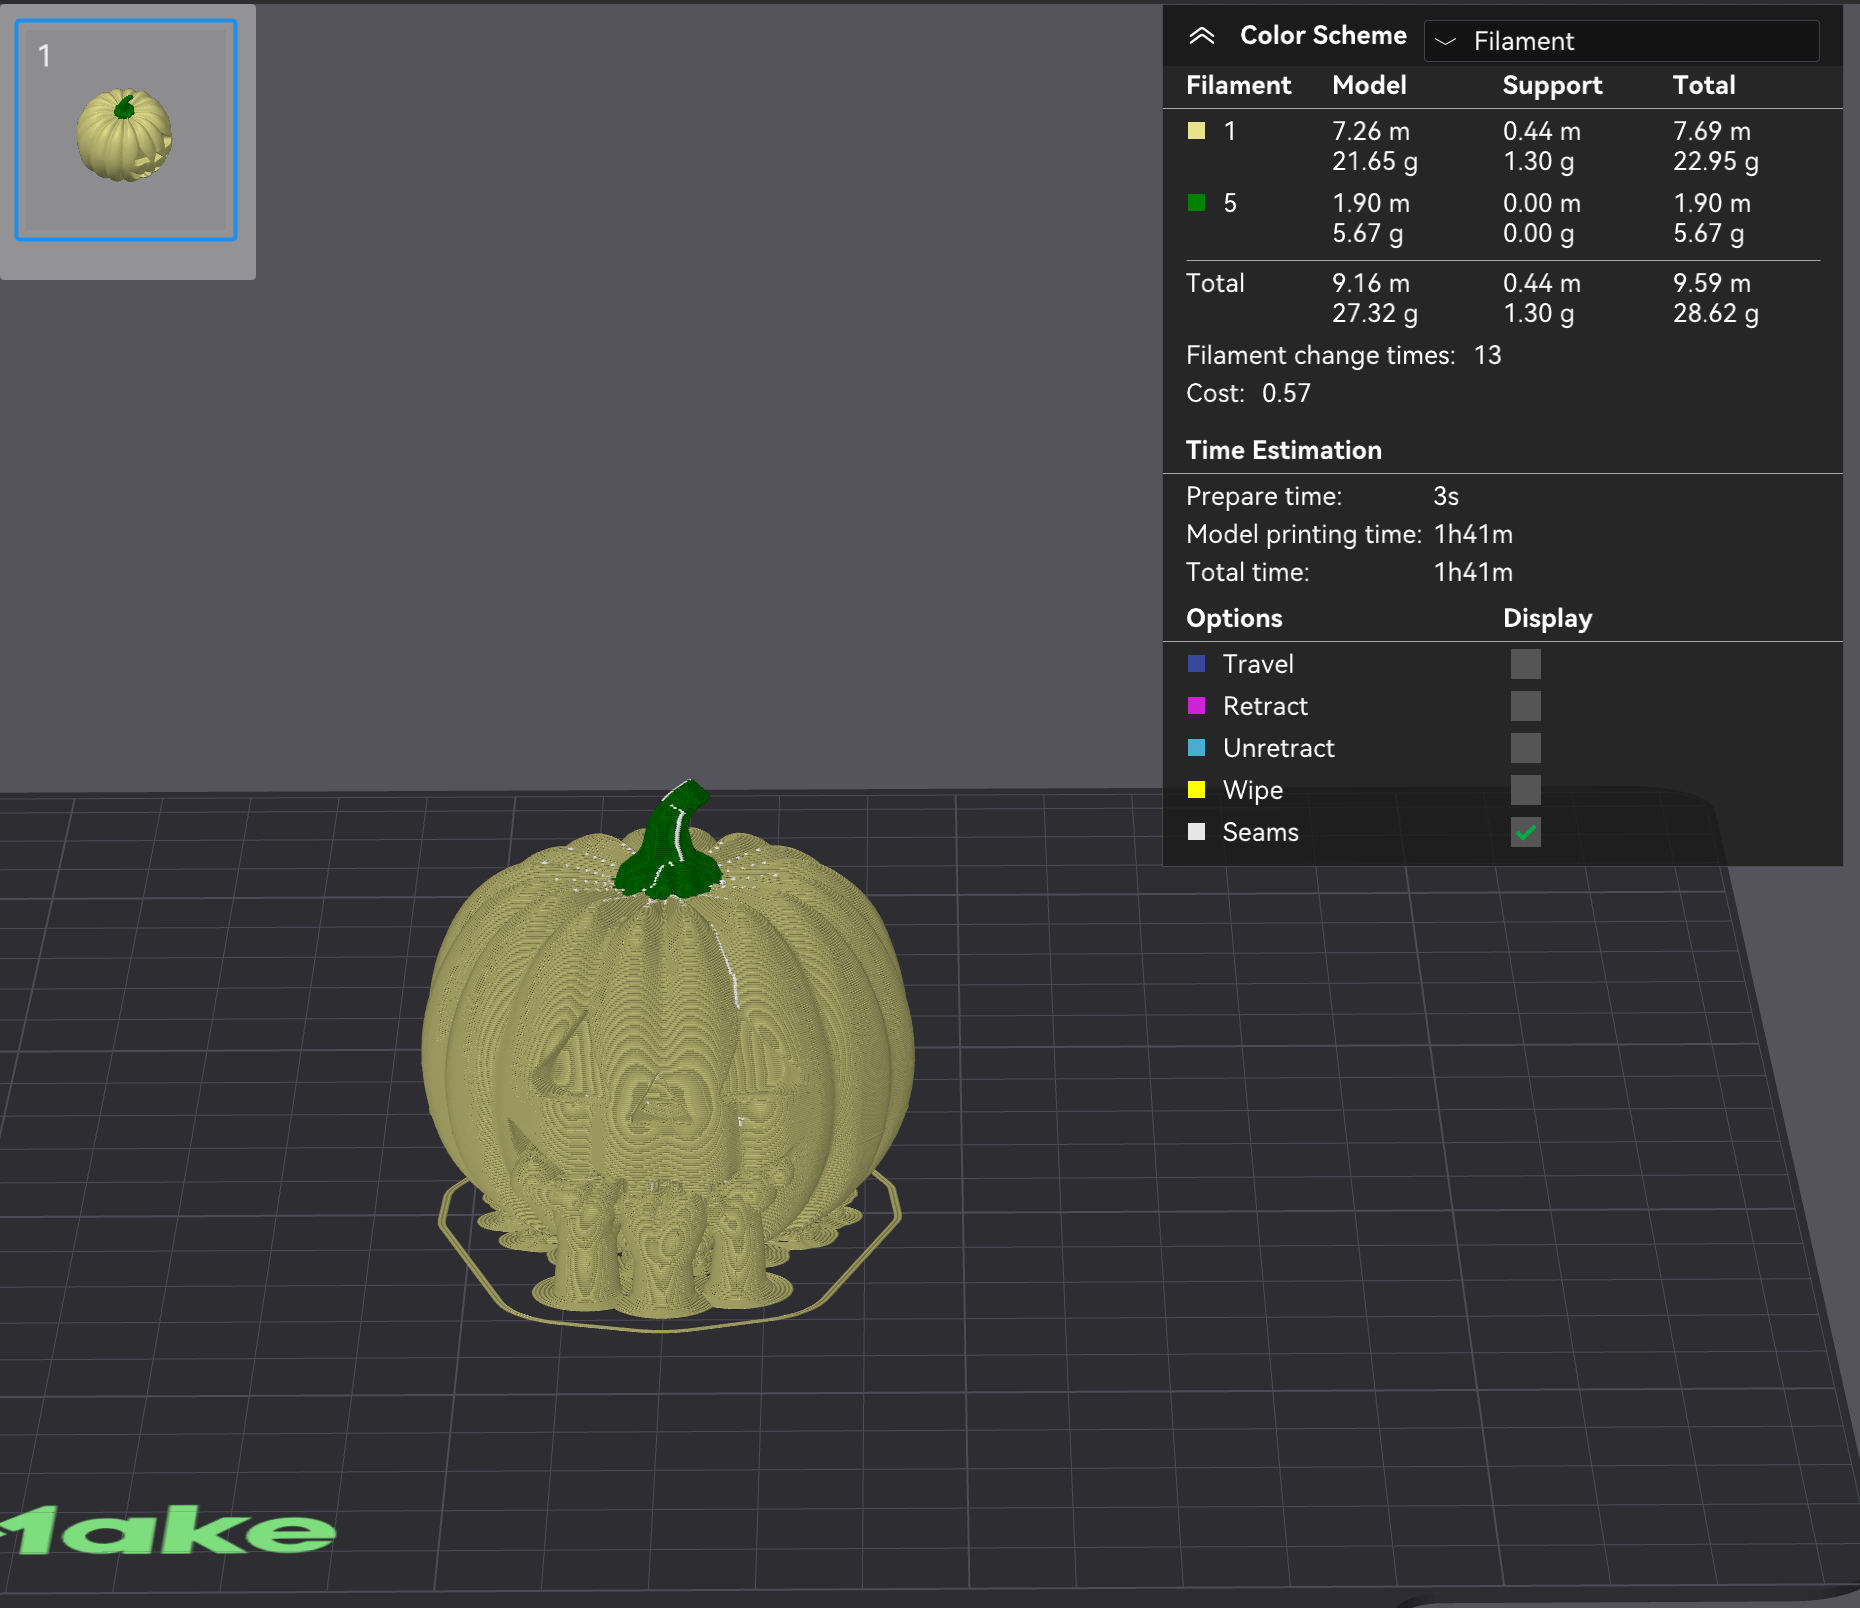The image size is (1860, 1608).
Task: Click the yellow filament 1 color swatch
Action: point(1196,131)
